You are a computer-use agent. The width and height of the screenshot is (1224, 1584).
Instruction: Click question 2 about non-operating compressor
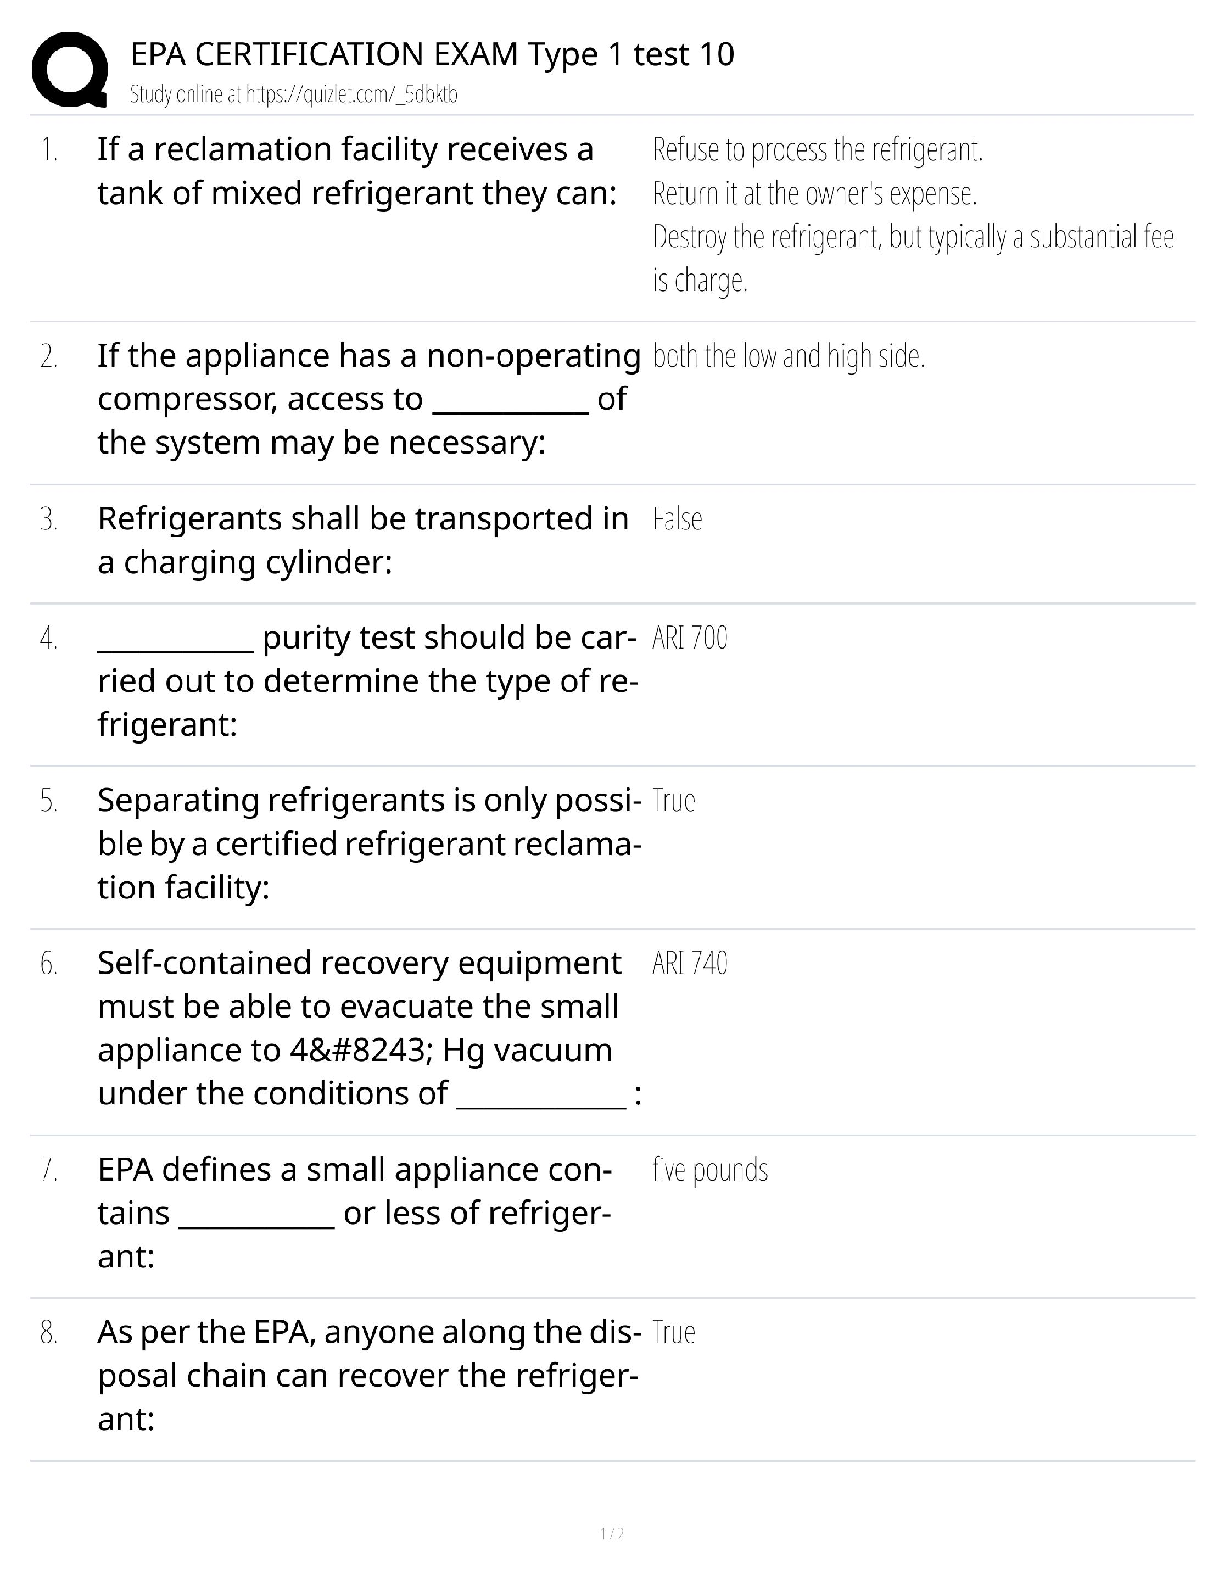click(368, 399)
